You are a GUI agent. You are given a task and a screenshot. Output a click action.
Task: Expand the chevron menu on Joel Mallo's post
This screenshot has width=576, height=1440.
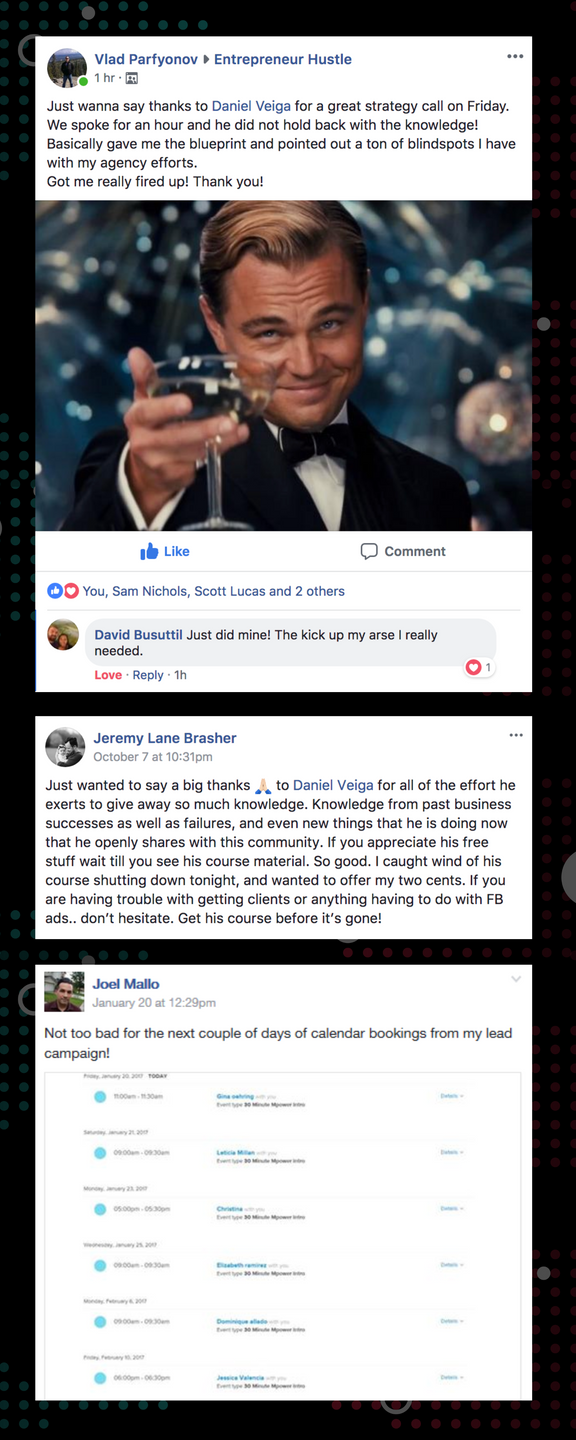pyautogui.click(x=516, y=979)
